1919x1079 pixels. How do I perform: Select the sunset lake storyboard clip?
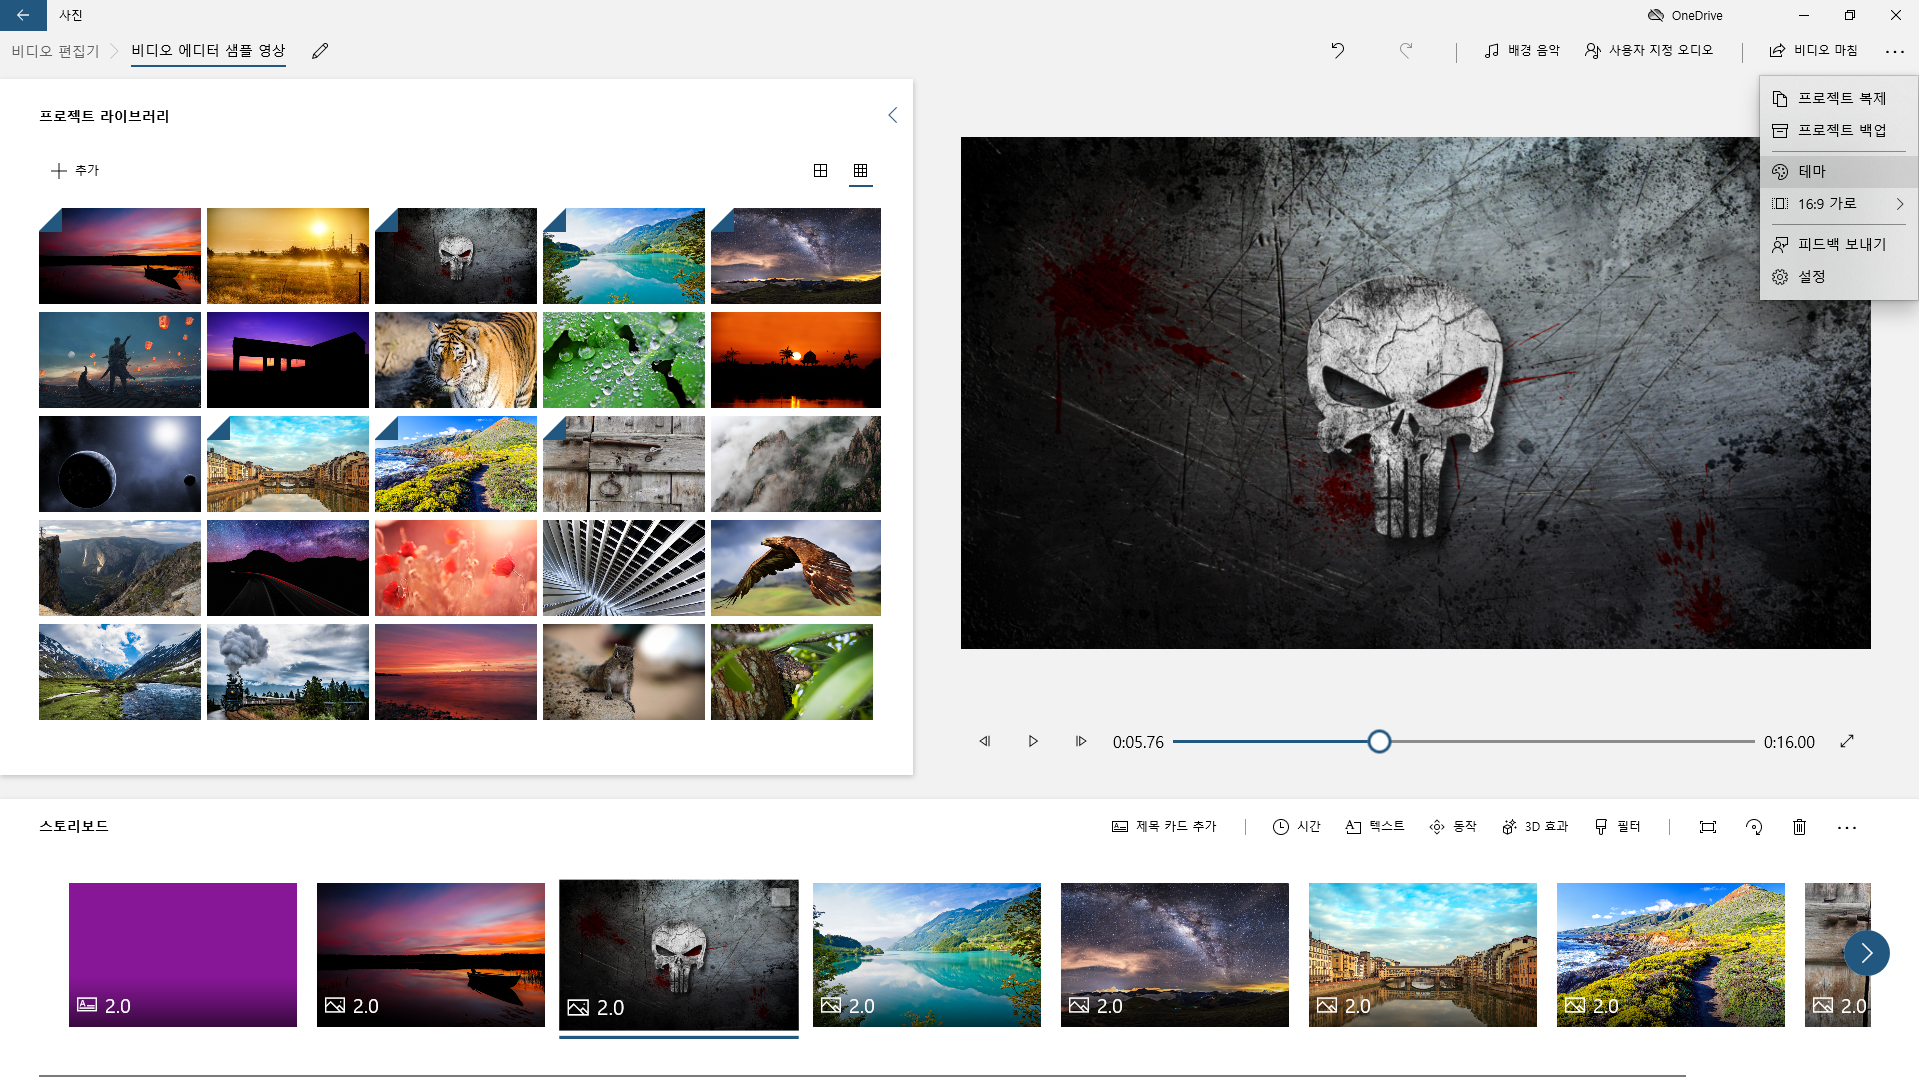(x=431, y=954)
